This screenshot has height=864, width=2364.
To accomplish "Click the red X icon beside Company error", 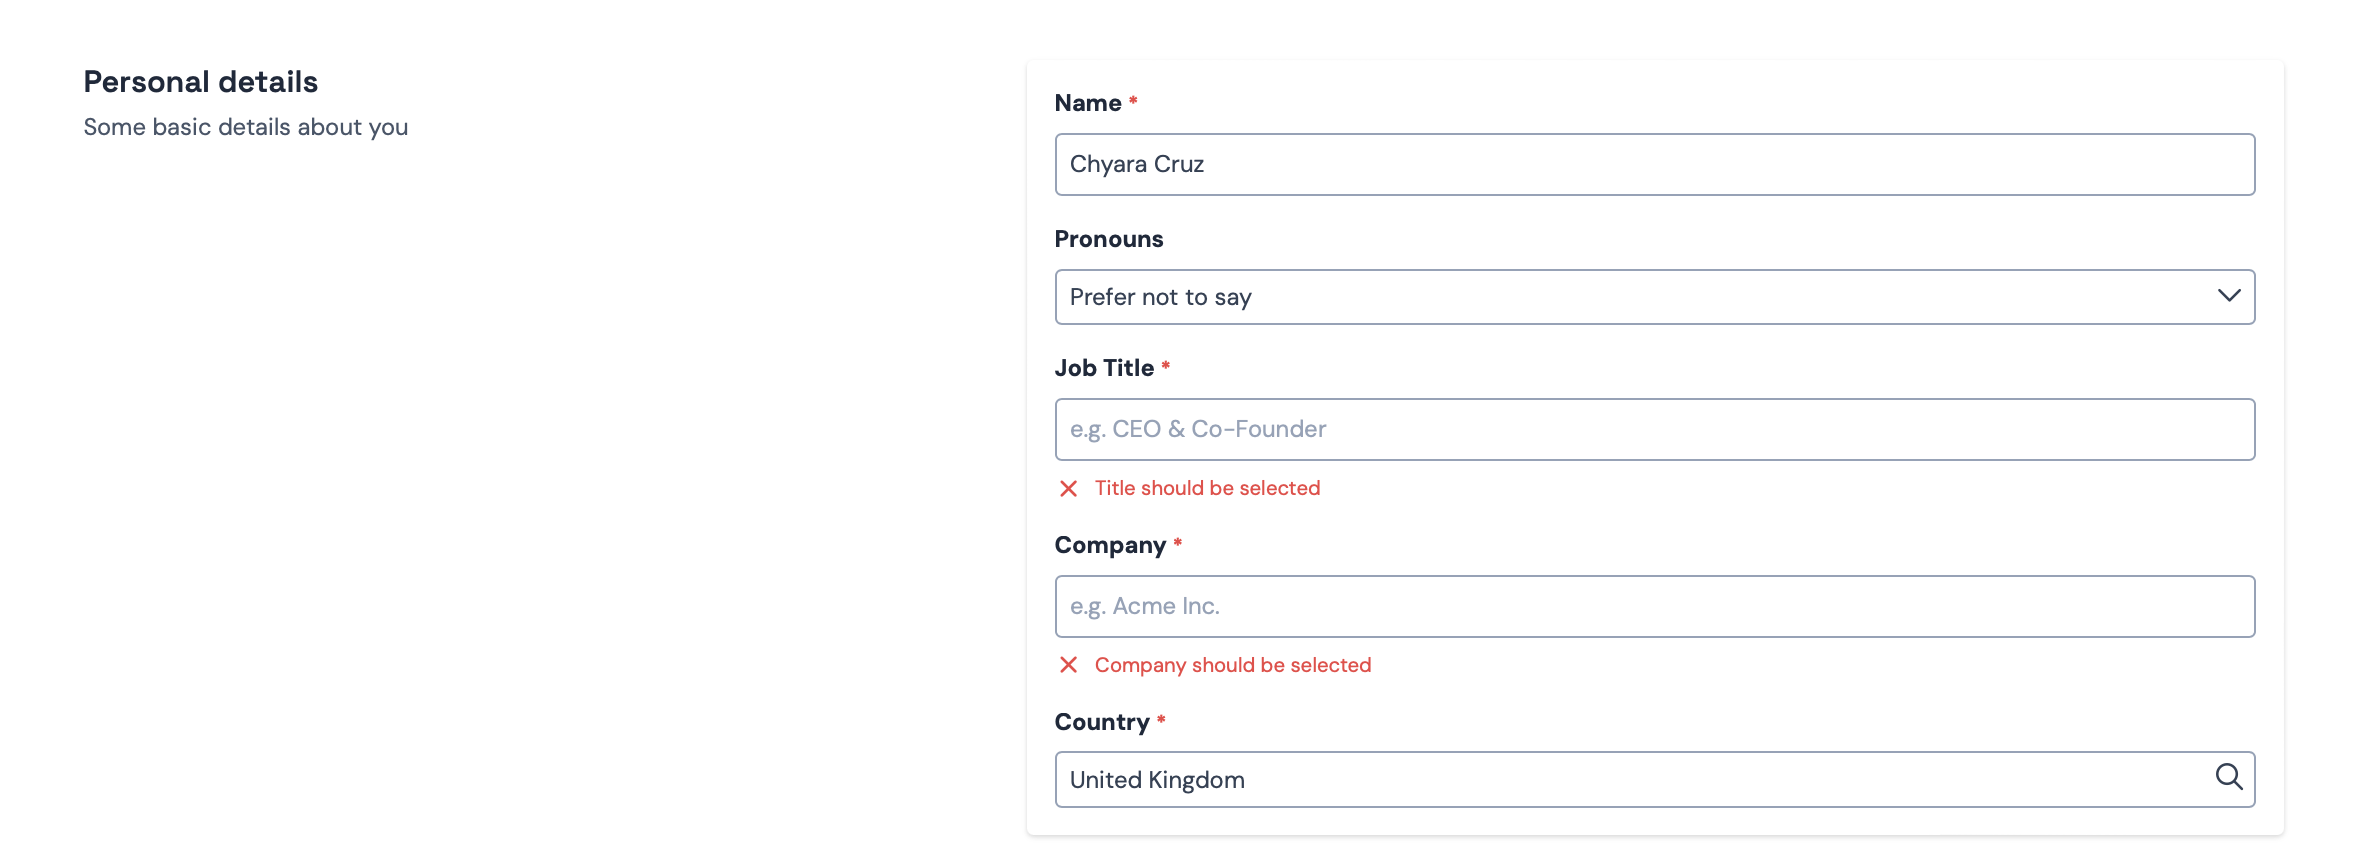I will tap(1068, 665).
